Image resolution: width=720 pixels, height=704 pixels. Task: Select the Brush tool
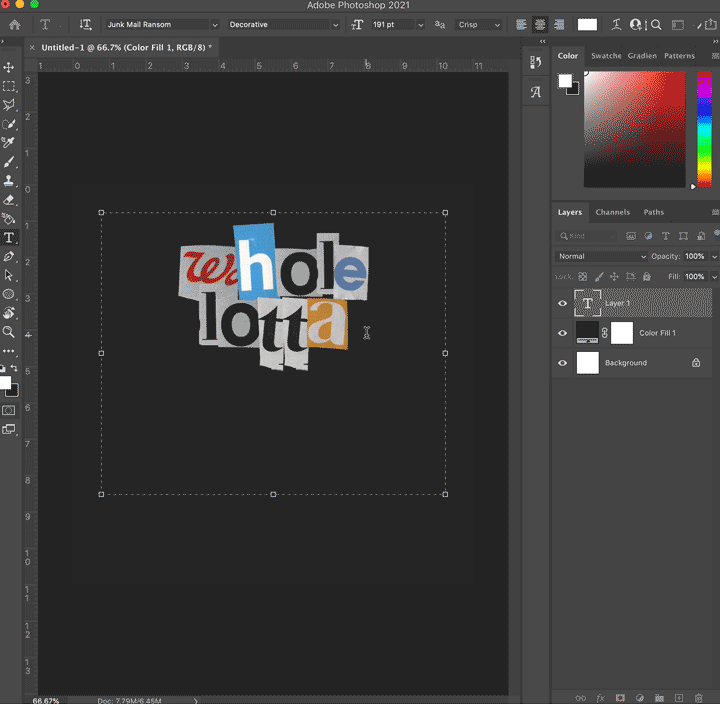click(x=9, y=162)
